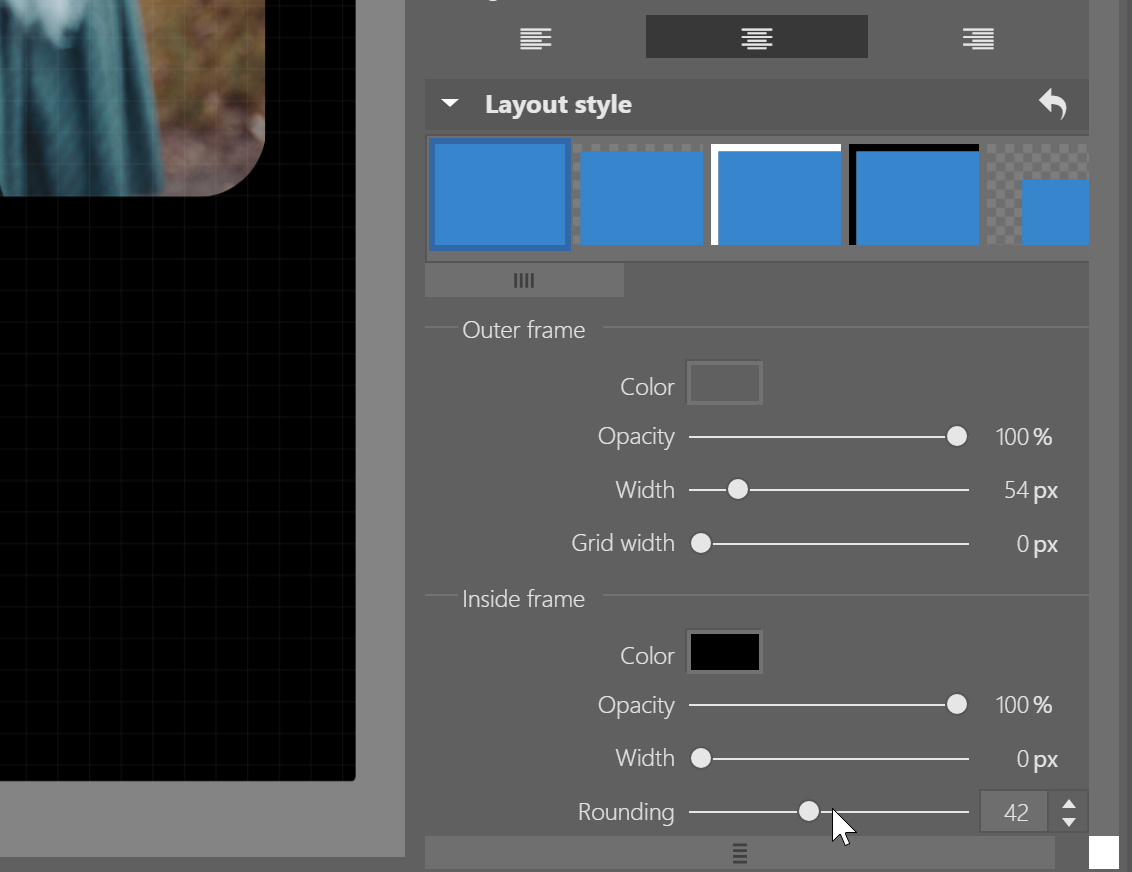Choose the white frame layout preset
The width and height of the screenshot is (1132, 872).
(776, 194)
